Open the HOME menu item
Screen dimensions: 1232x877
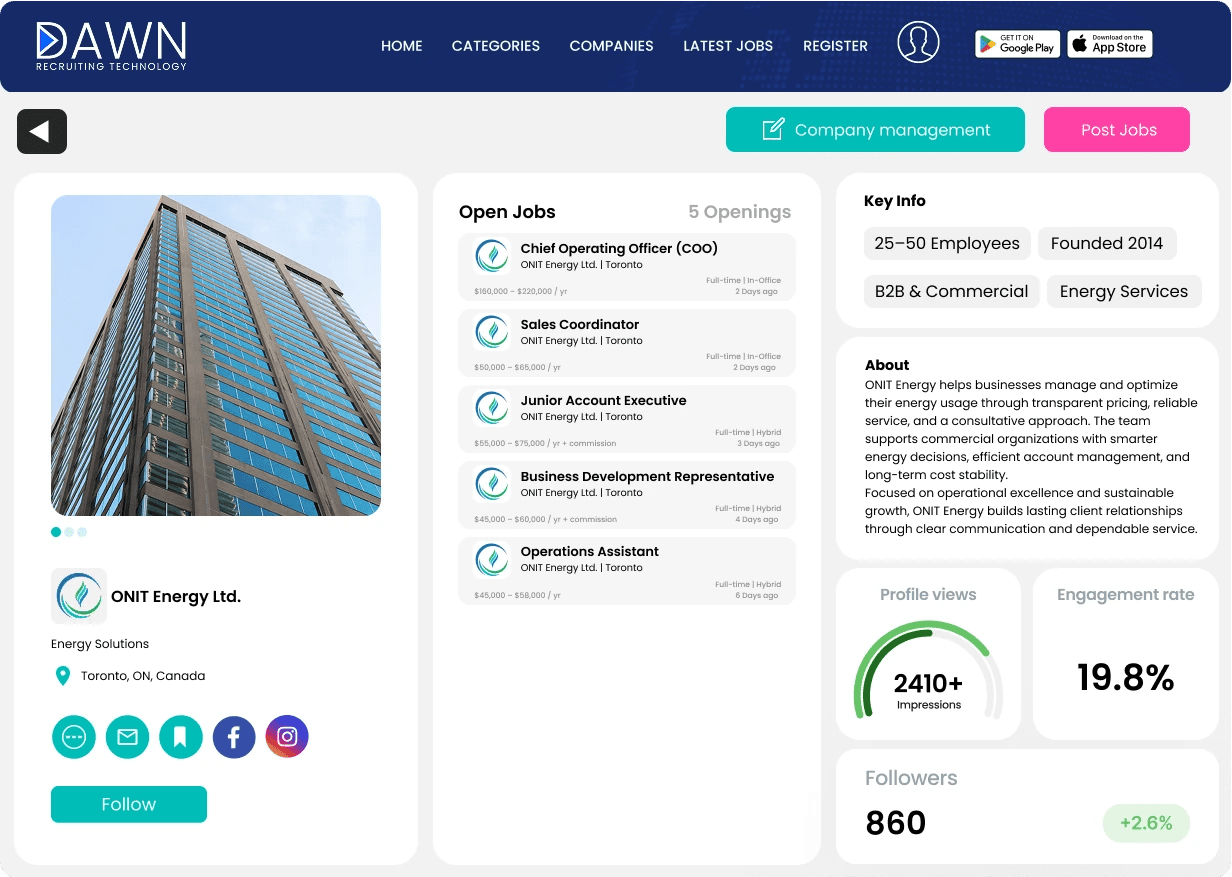402,46
